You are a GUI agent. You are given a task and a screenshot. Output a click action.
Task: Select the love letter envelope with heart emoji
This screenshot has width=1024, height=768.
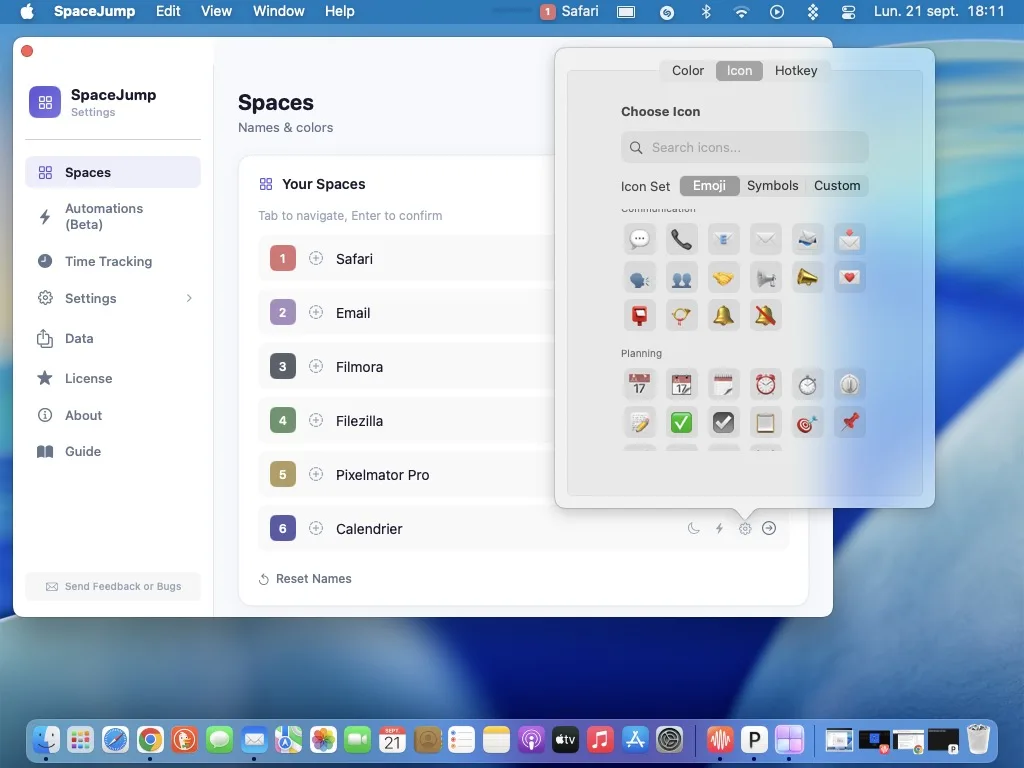tap(849, 278)
